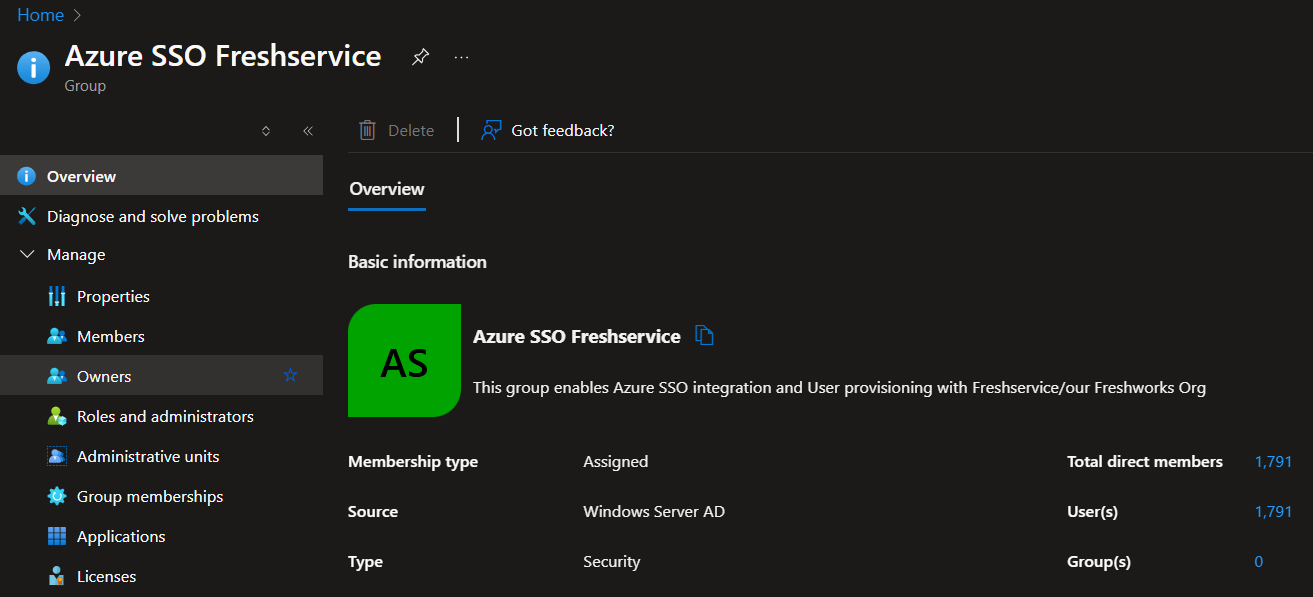1313x597 pixels.
Task: Click the Home breadcrumb link
Action: 40,15
